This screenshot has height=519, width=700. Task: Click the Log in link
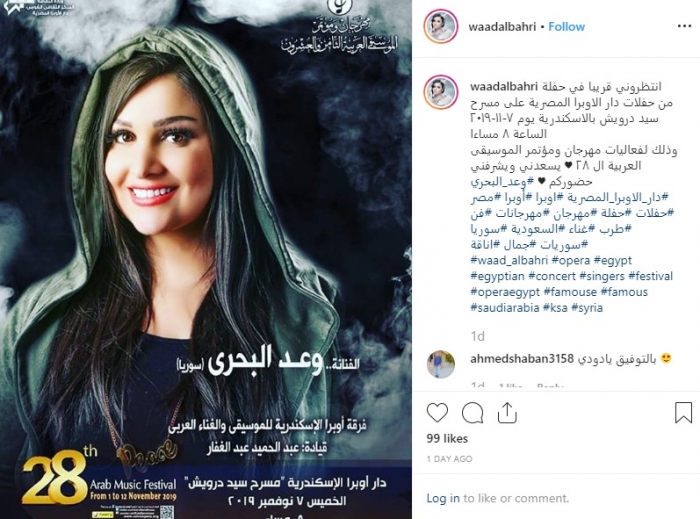point(443,498)
